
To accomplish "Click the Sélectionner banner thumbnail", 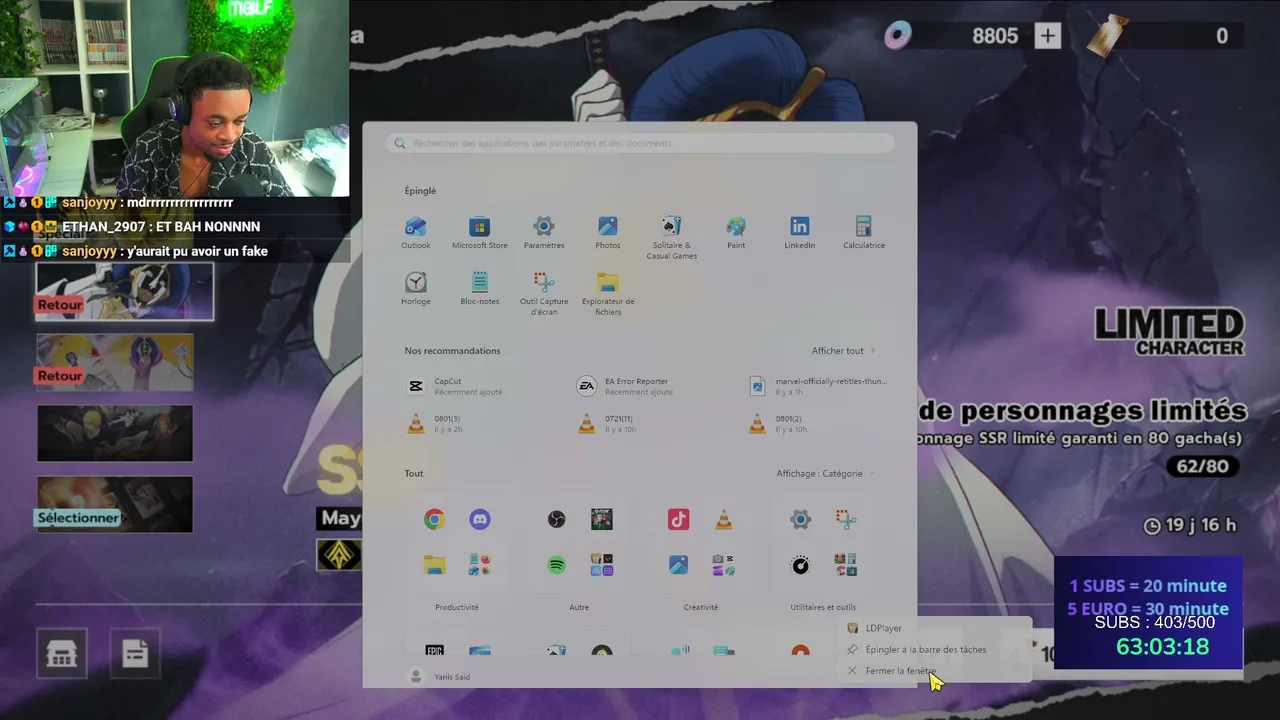I will (115, 504).
